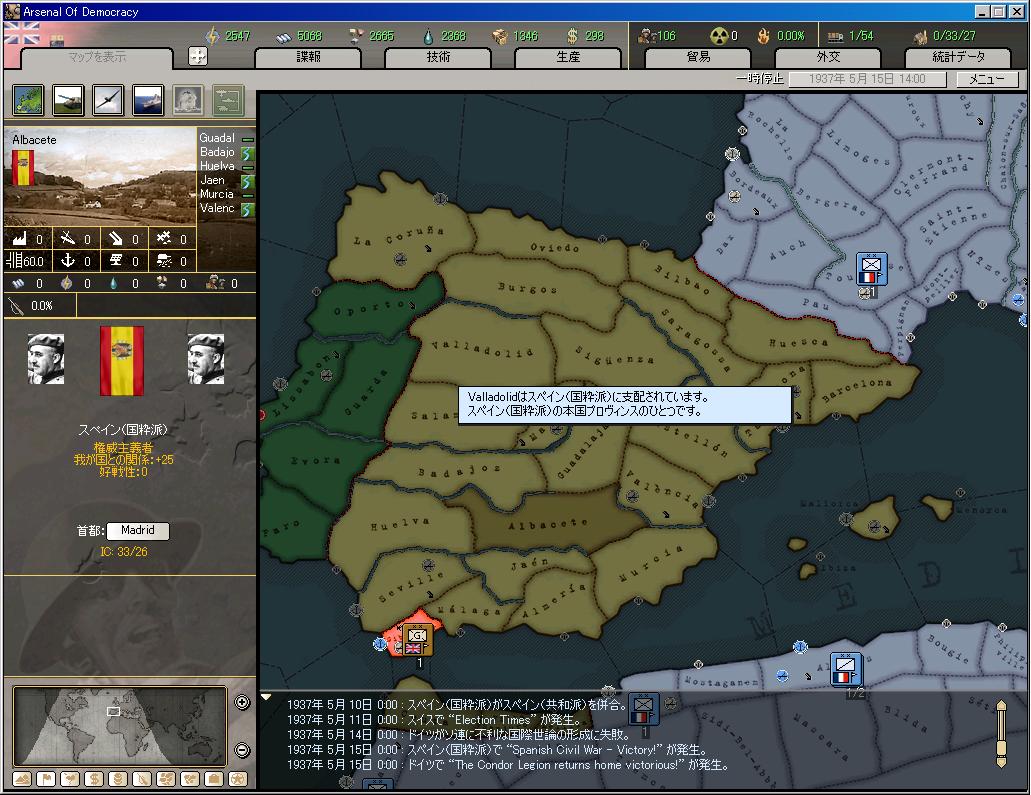Click the "Condor Legion returns home victorious!" entry
Viewport: 1031px width, 795px height.
click(x=508, y=765)
